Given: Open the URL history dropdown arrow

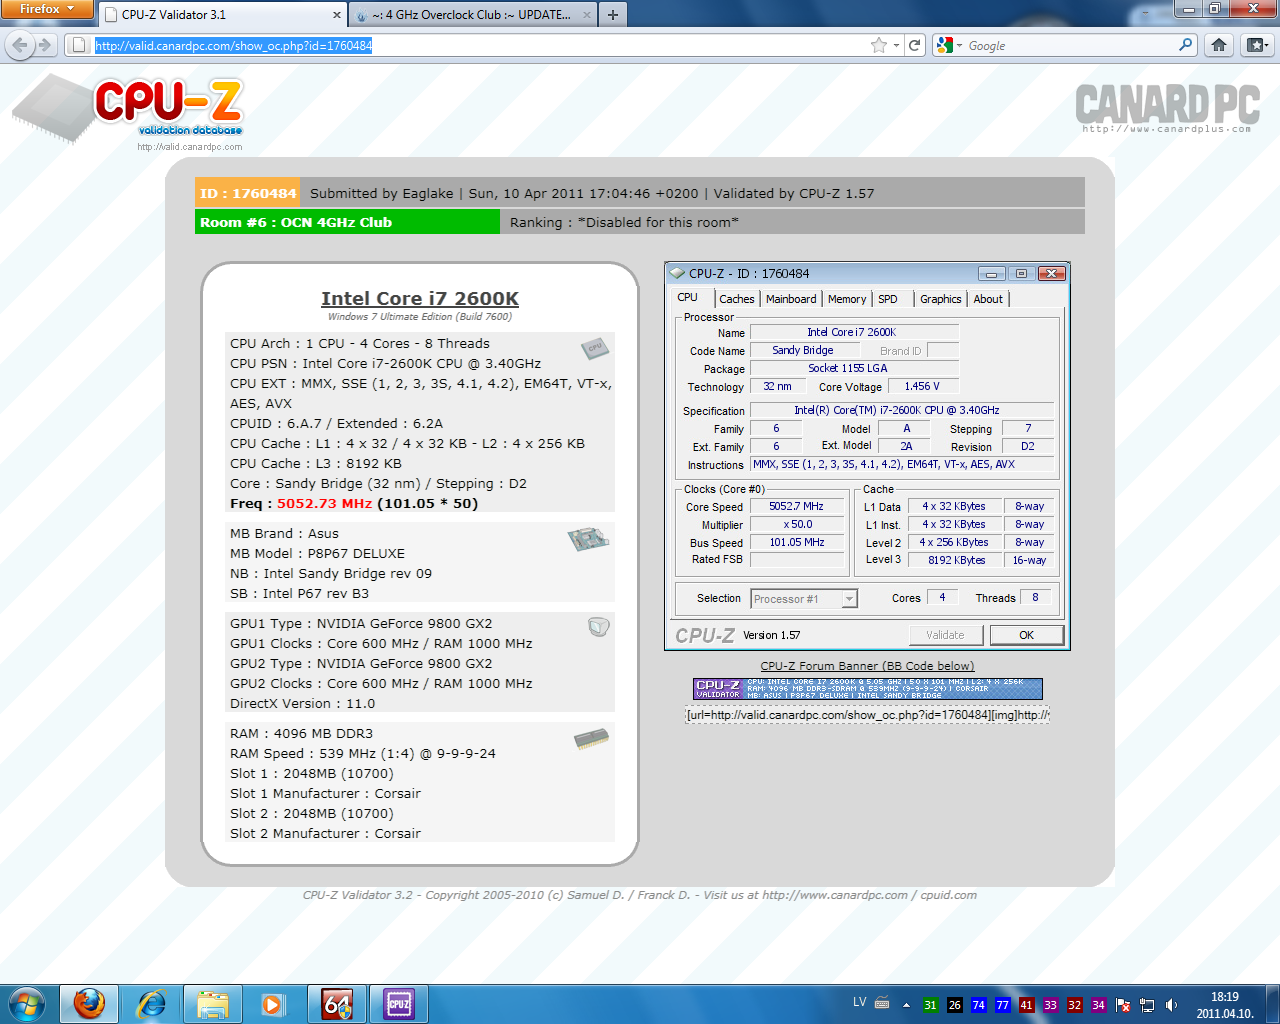Looking at the screenshot, I should coord(896,45).
